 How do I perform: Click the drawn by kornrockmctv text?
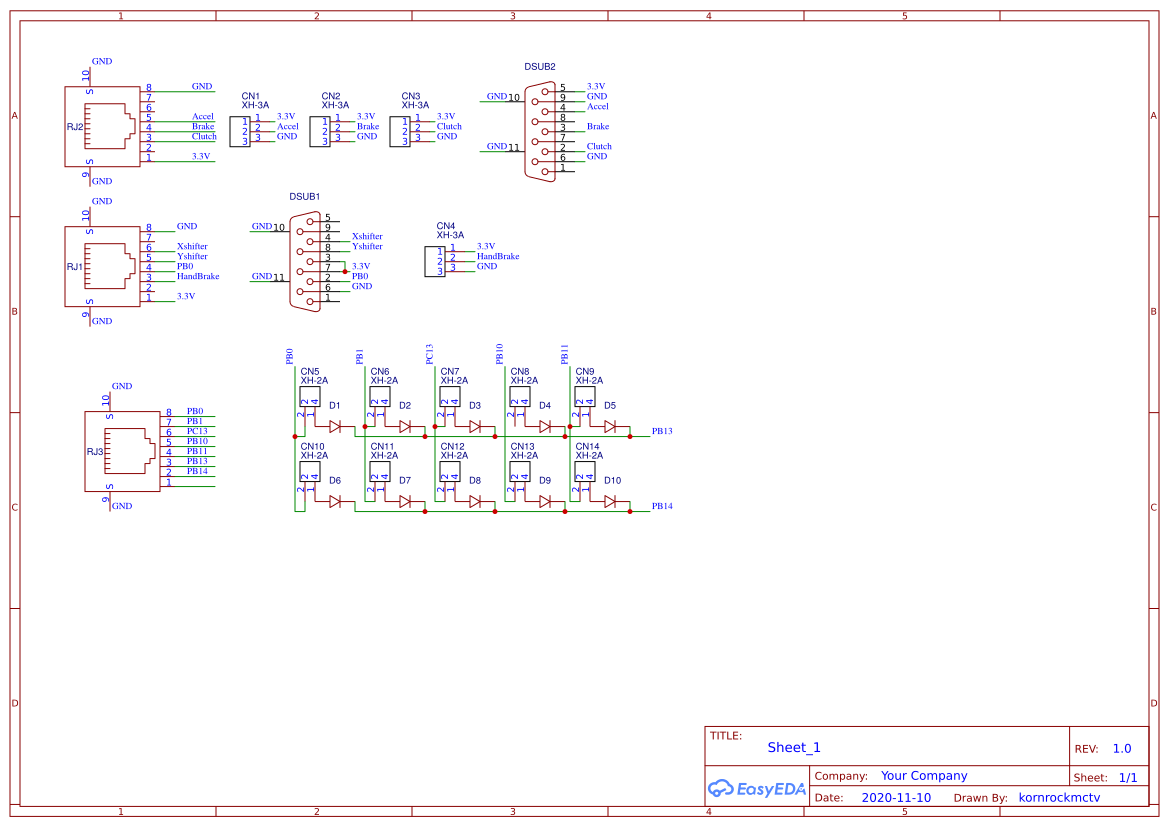tap(1061, 797)
